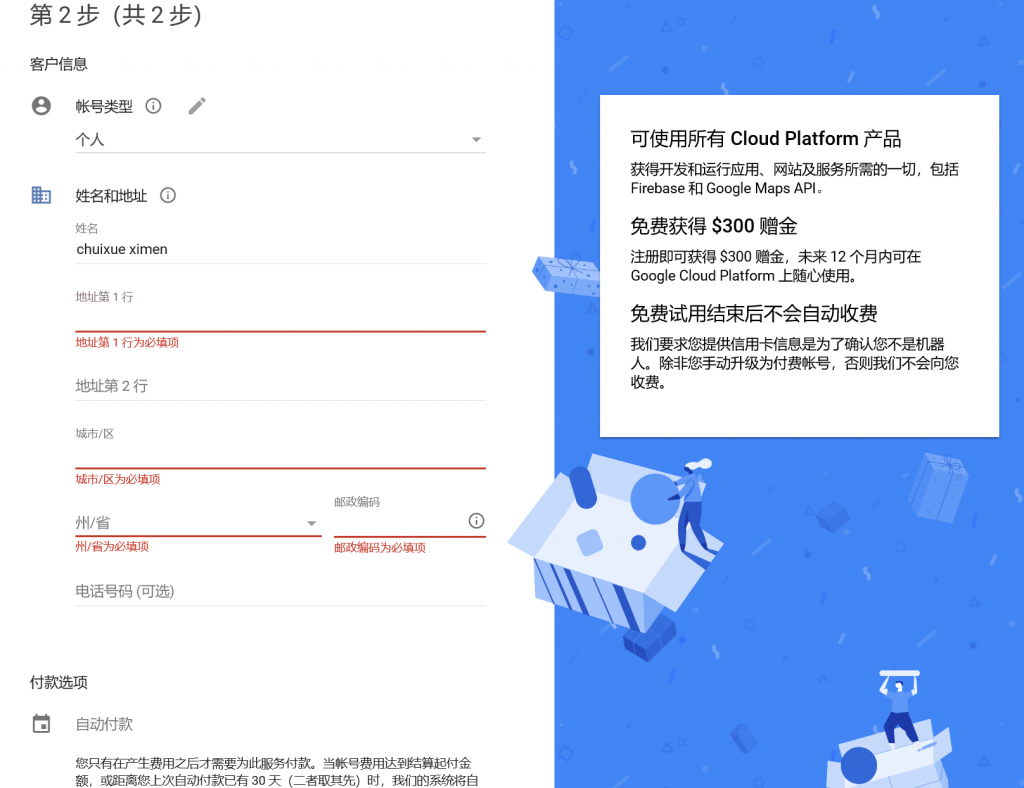Click info icon in 邮政编码 field
The height and width of the screenshot is (788, 1024).
(476, 521)
